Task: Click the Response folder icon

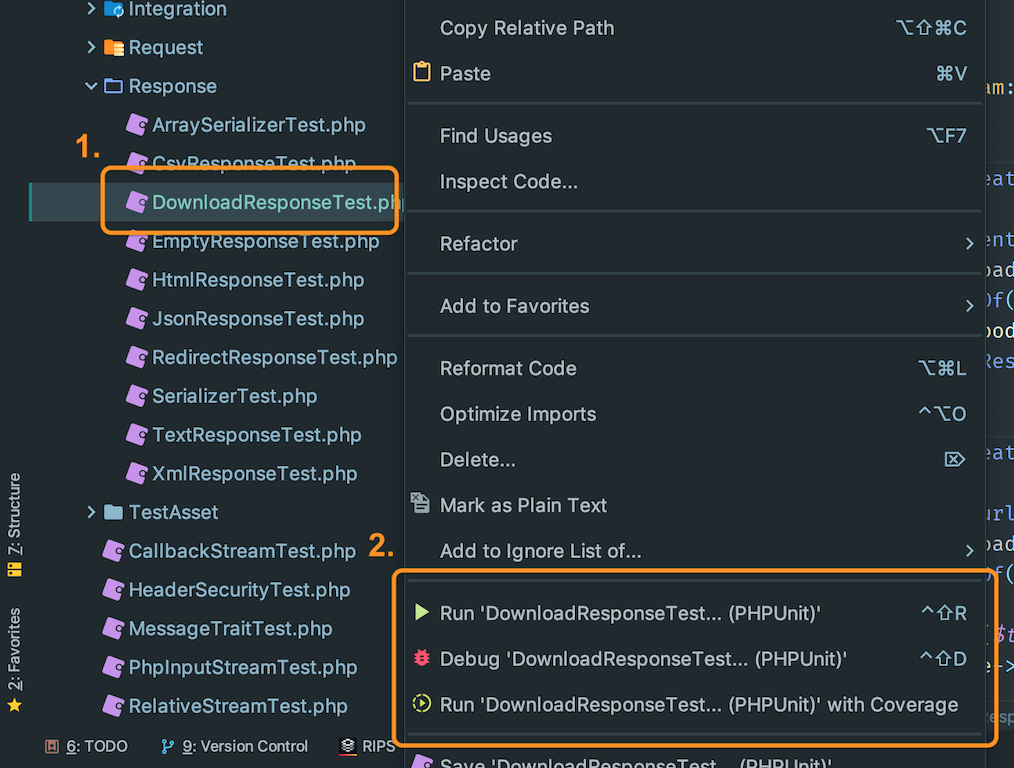Action: pos(113,86)
